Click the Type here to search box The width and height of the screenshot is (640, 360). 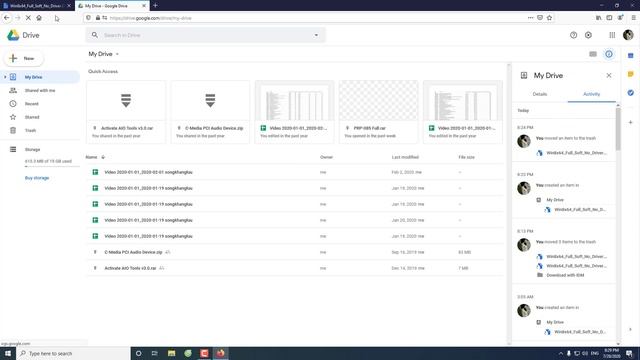click(x=73, y=353)
